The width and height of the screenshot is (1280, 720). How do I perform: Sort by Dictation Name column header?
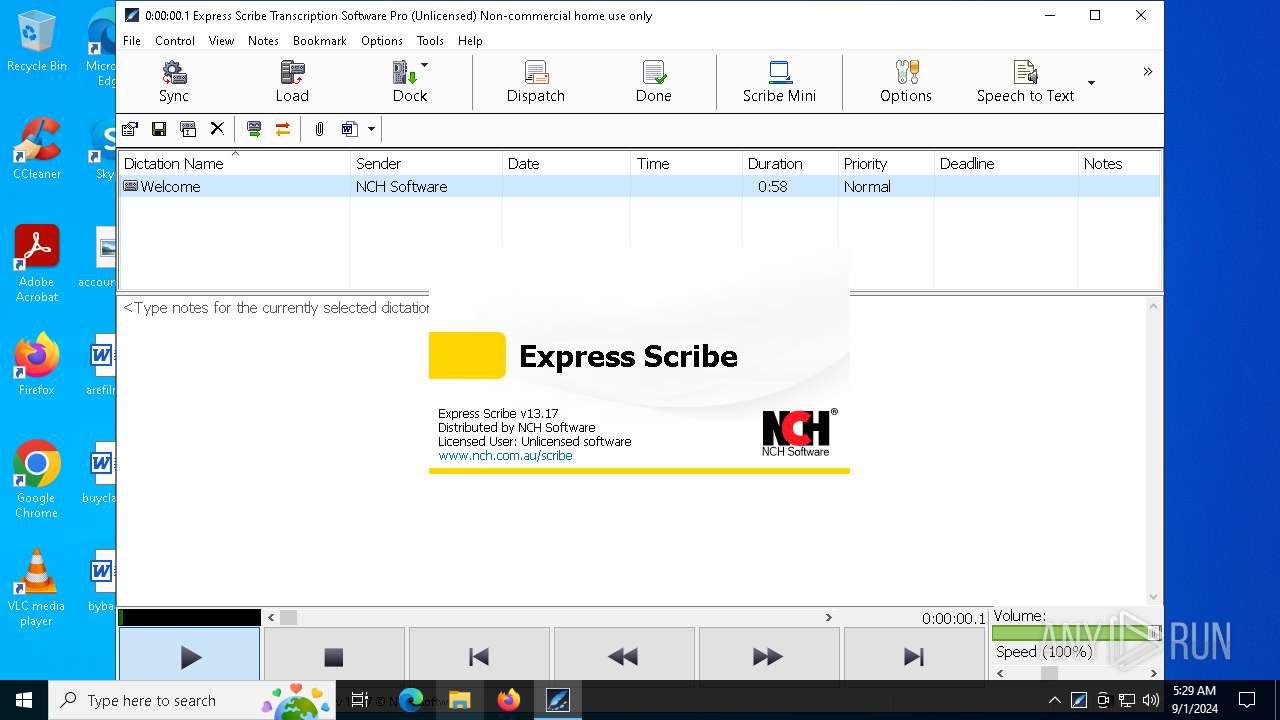235,164
